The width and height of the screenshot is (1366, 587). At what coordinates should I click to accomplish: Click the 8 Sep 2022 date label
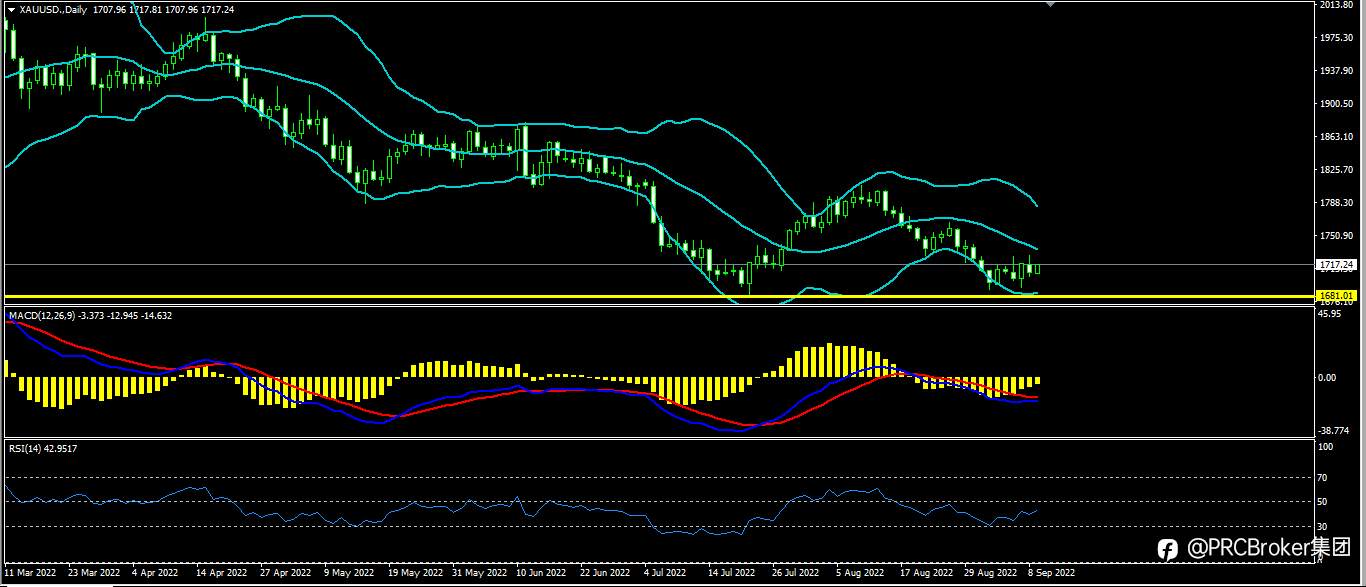(x=1050, y=574)
